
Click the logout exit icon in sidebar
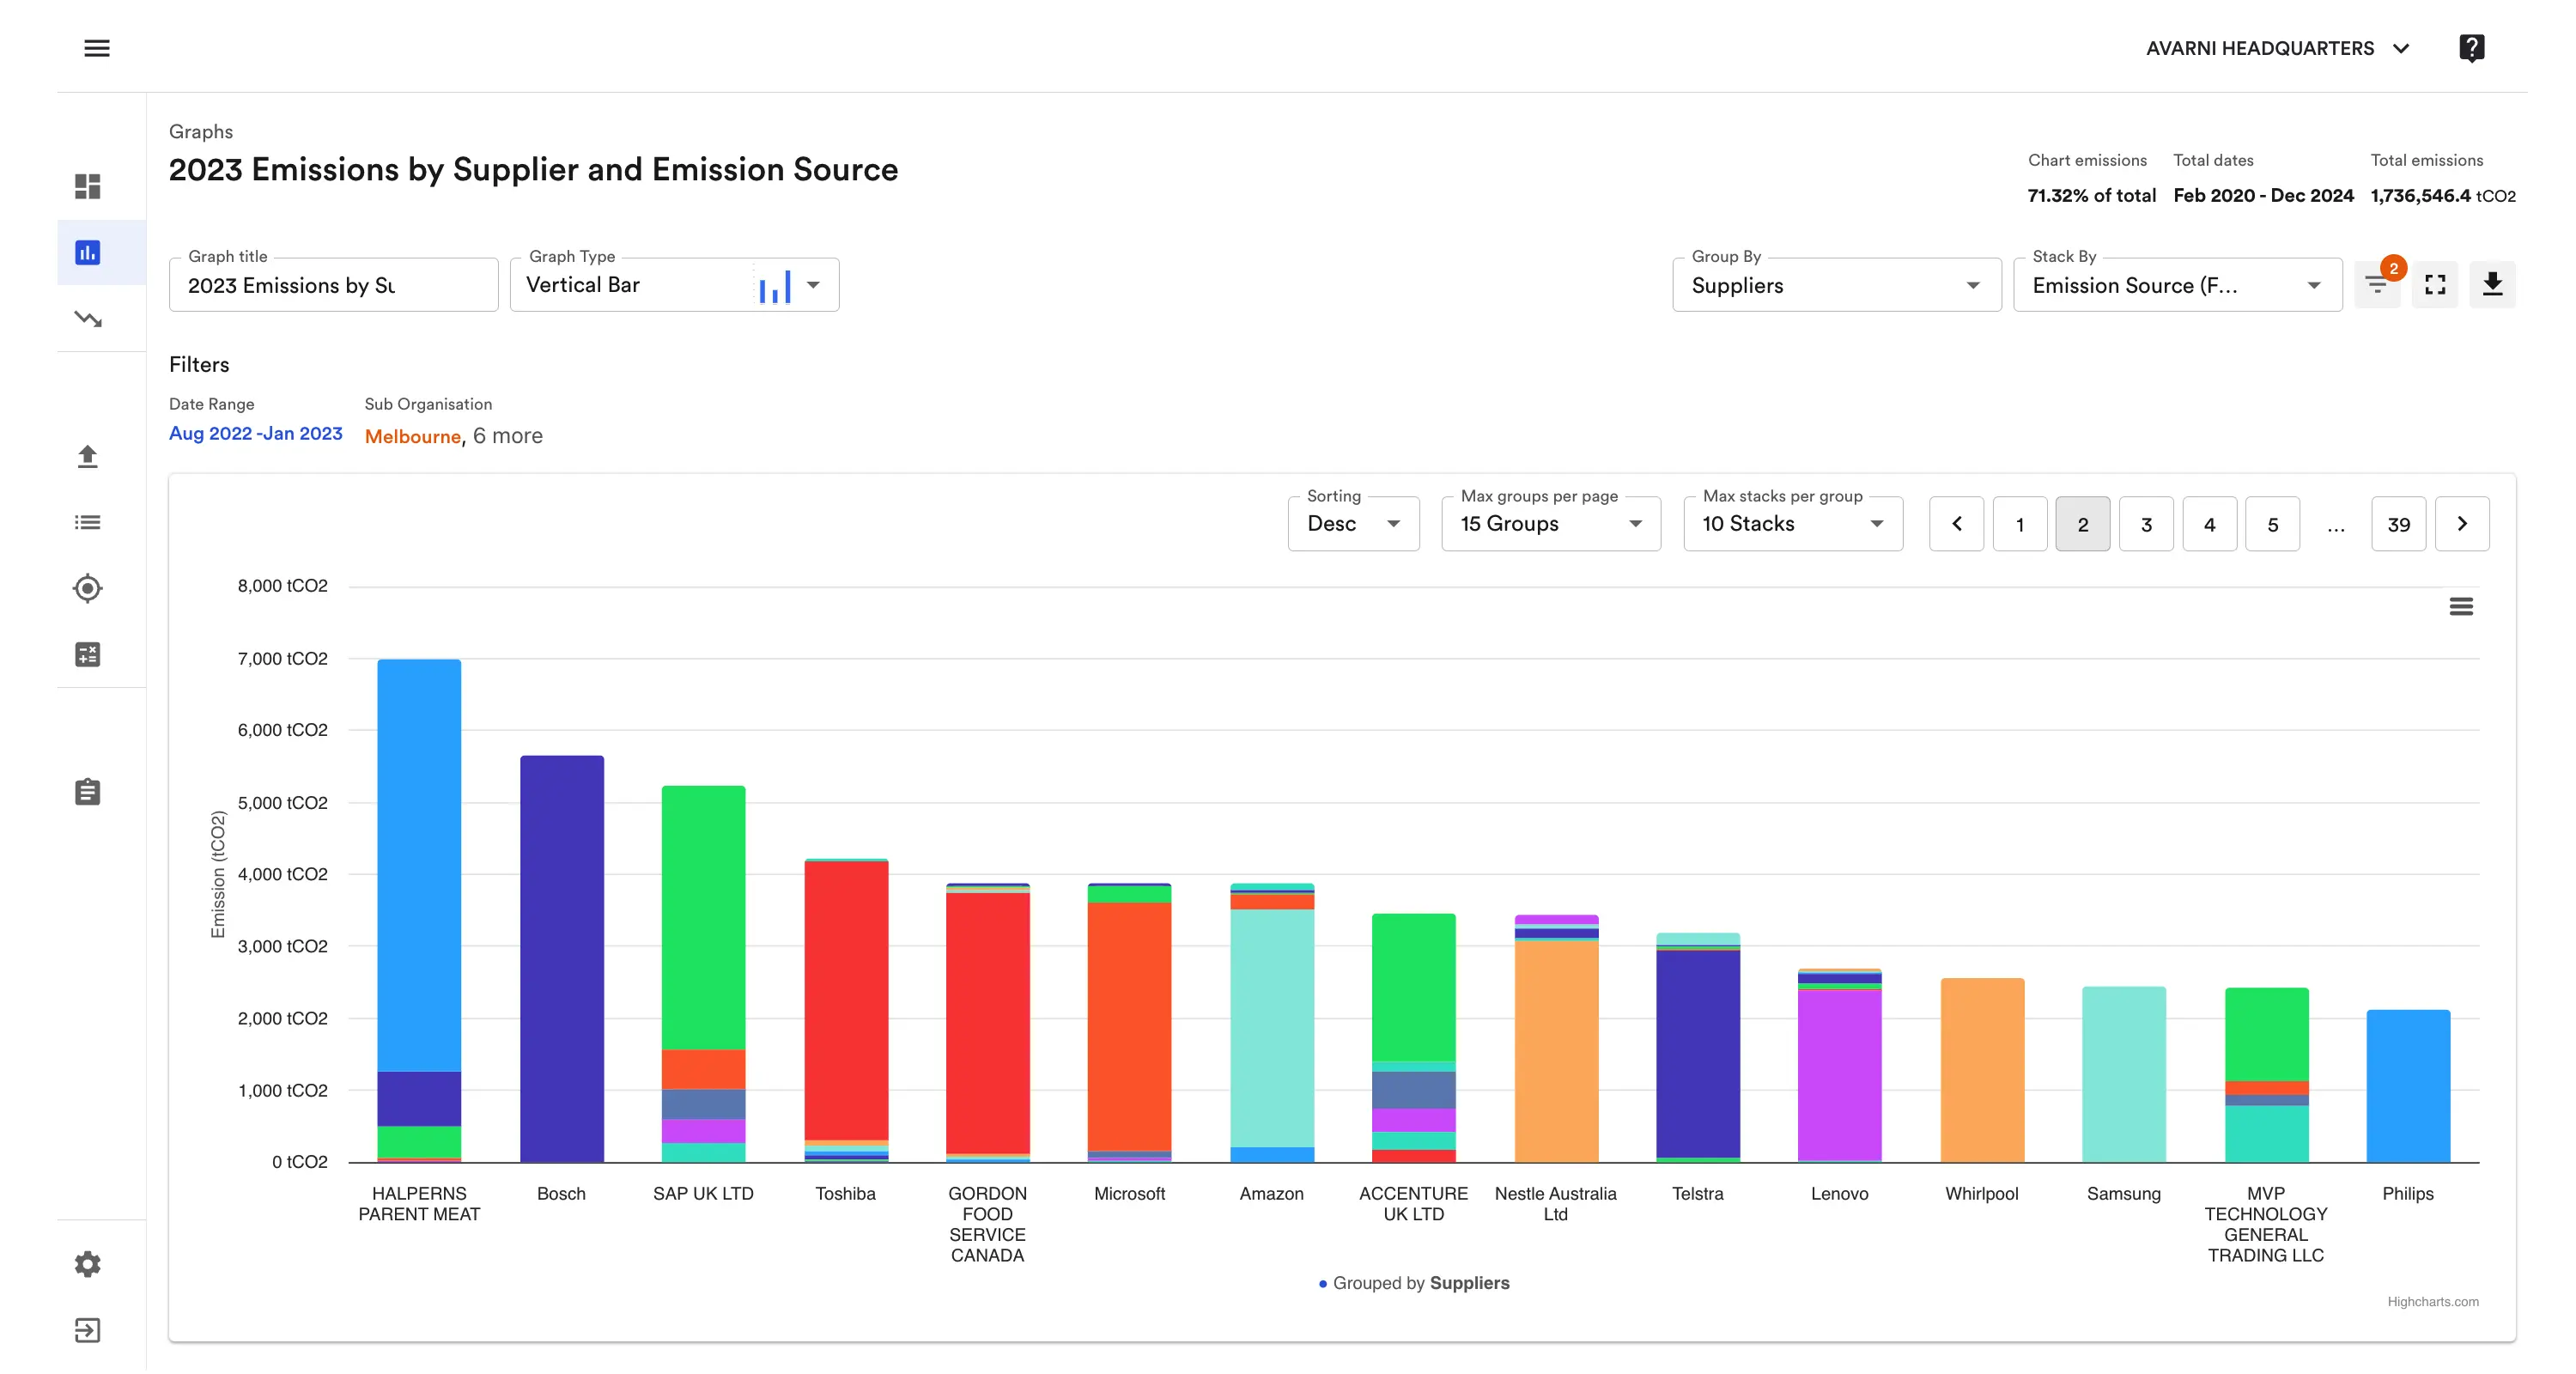(x=88, y=1330)
